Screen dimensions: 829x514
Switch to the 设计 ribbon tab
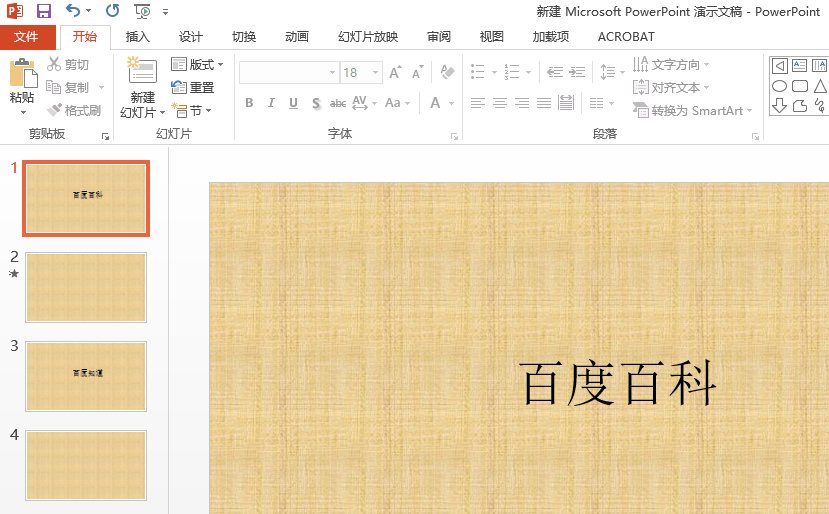click(190, 36)
